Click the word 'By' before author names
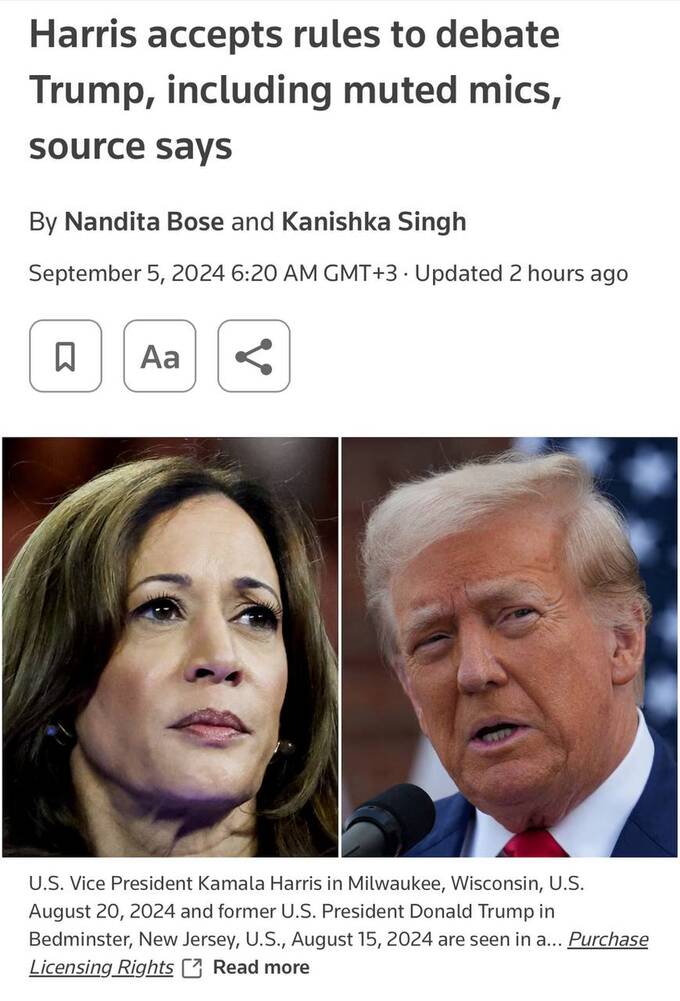The image size is (680, 1001). (43, 223)
